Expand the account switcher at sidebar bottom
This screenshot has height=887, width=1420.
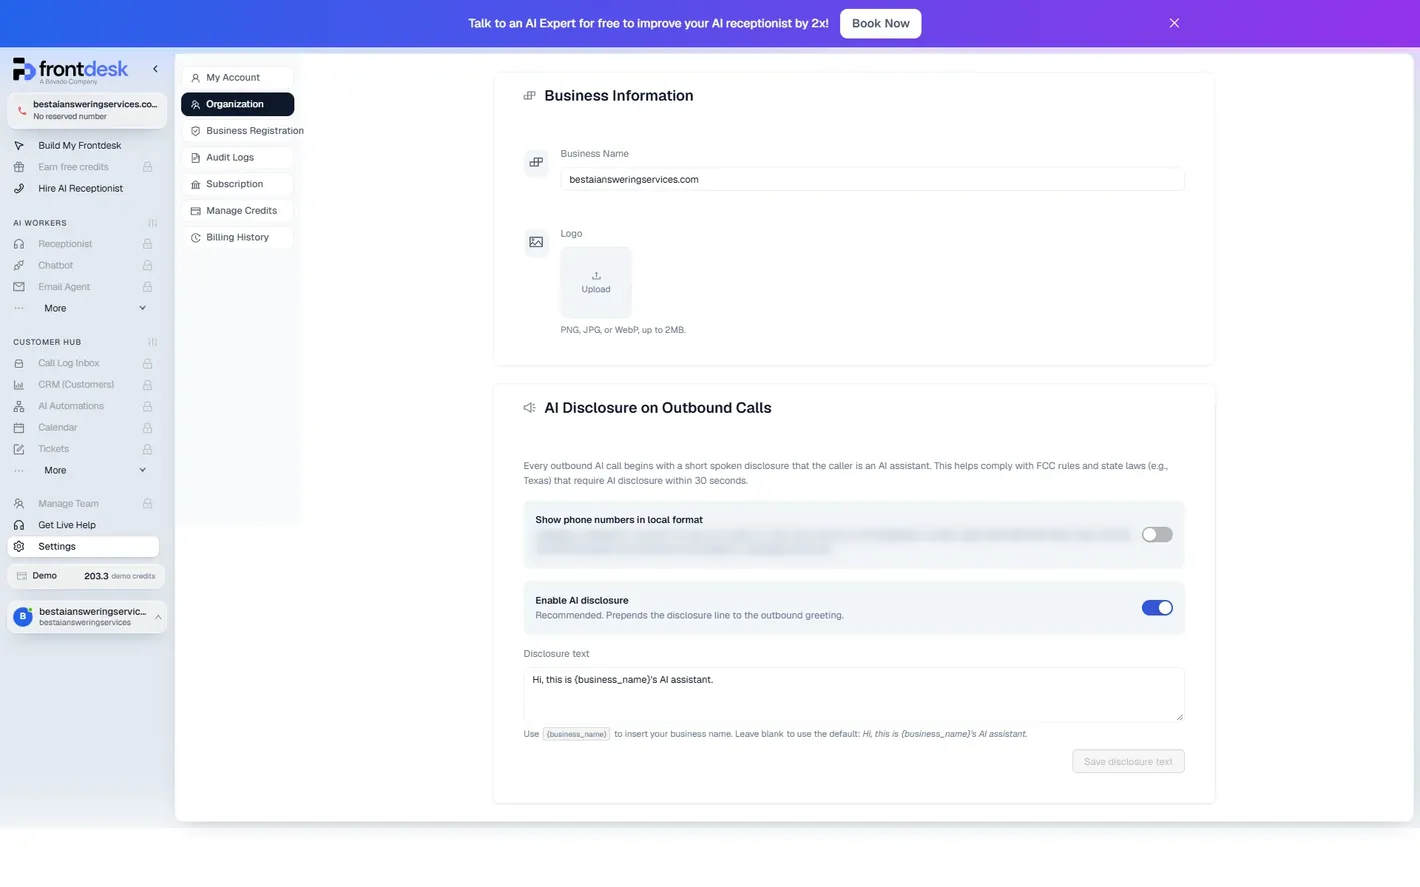point(87,617)
